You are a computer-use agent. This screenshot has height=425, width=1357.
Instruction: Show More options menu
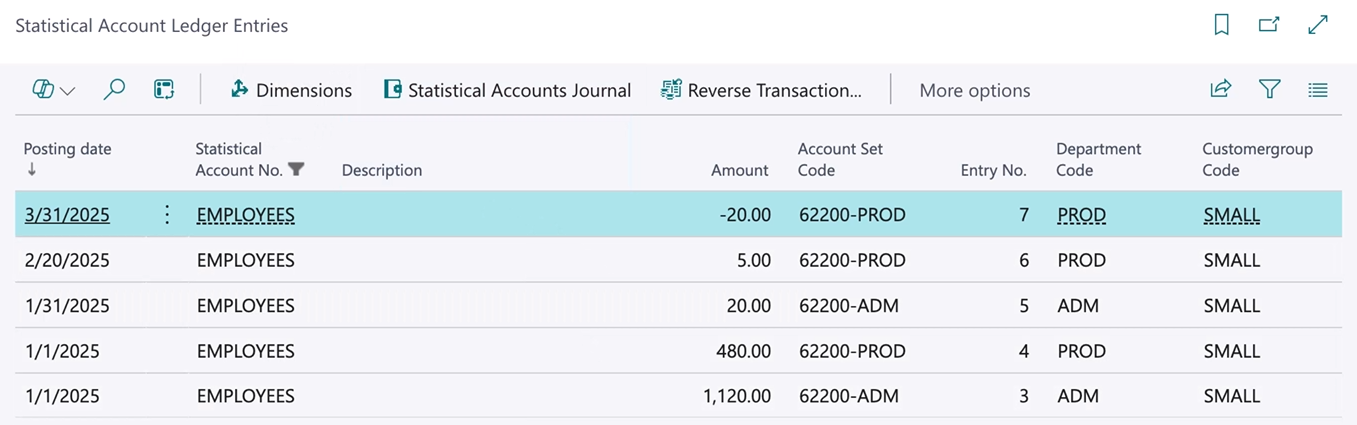pos(975,90)
